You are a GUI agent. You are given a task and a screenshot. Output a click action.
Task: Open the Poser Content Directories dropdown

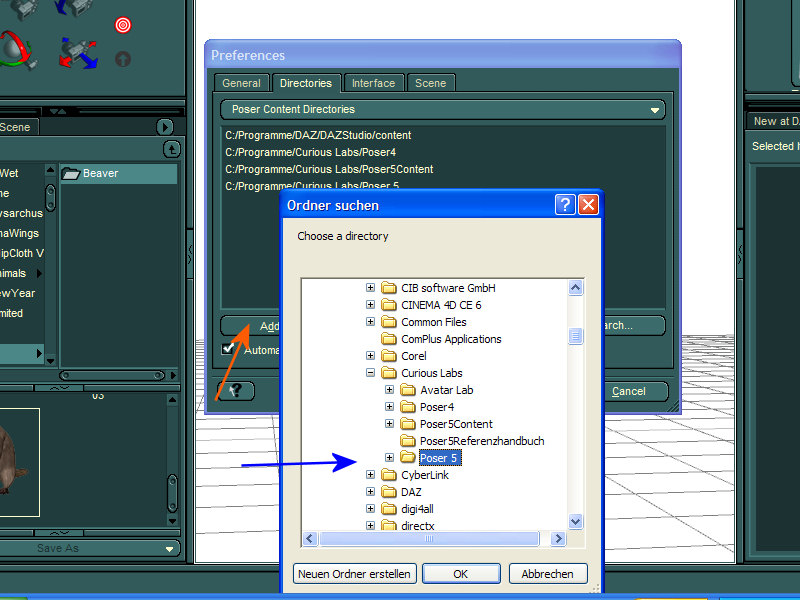(443, 110)
